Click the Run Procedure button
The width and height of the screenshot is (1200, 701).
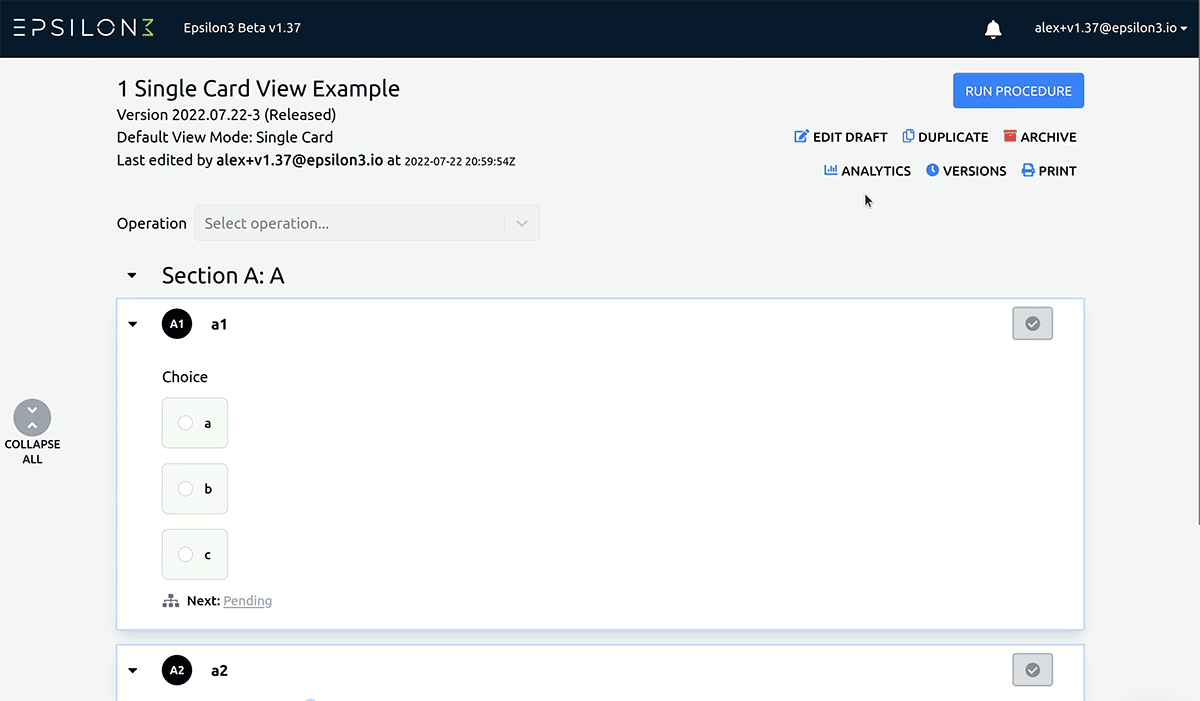click(1018, 90)
